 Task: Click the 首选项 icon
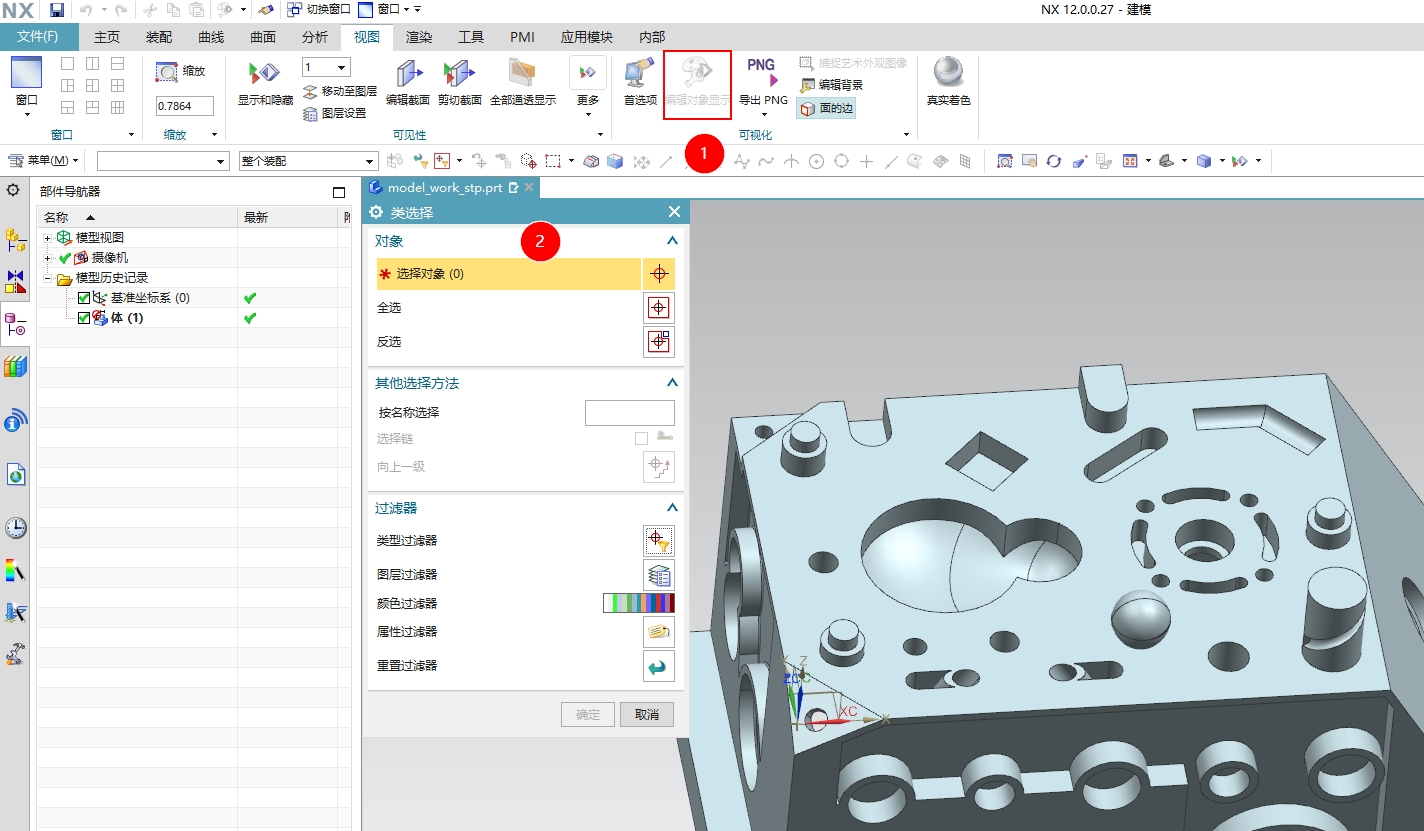tap(638, 80)
